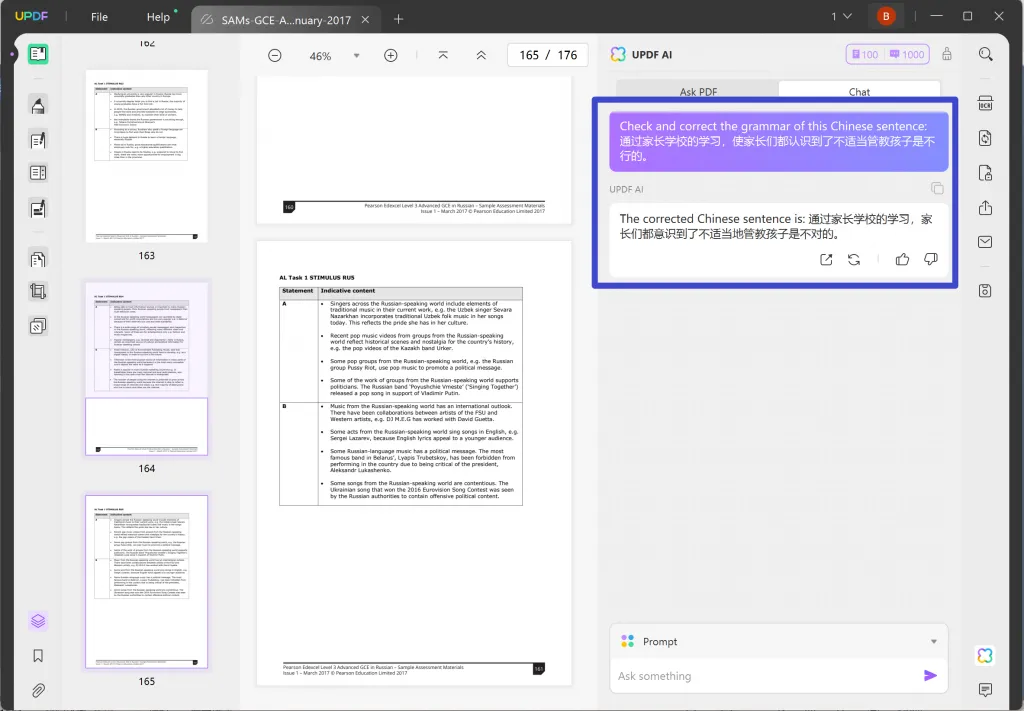The image size is (1024, 711).
Task: Open the comments panel icon at bottom right
Action: pos(985,689)
